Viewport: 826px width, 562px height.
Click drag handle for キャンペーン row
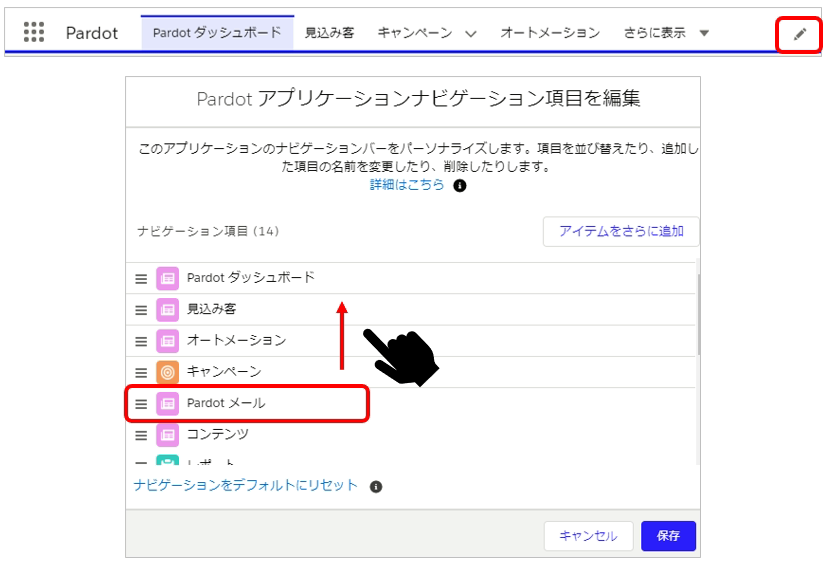(x=141, y=373)
